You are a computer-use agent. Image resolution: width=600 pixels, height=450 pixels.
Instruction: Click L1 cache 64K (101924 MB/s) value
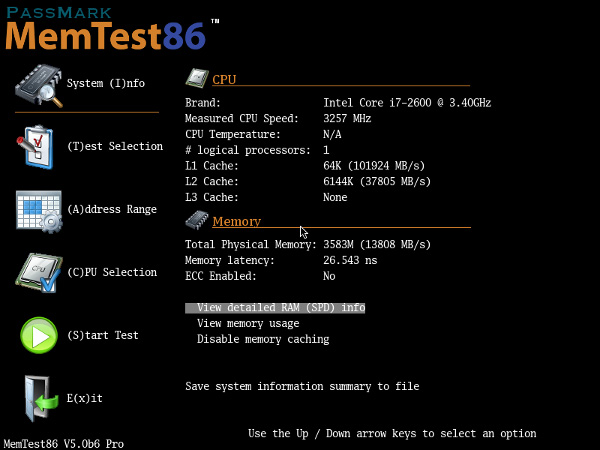click(x=374, y=166)
